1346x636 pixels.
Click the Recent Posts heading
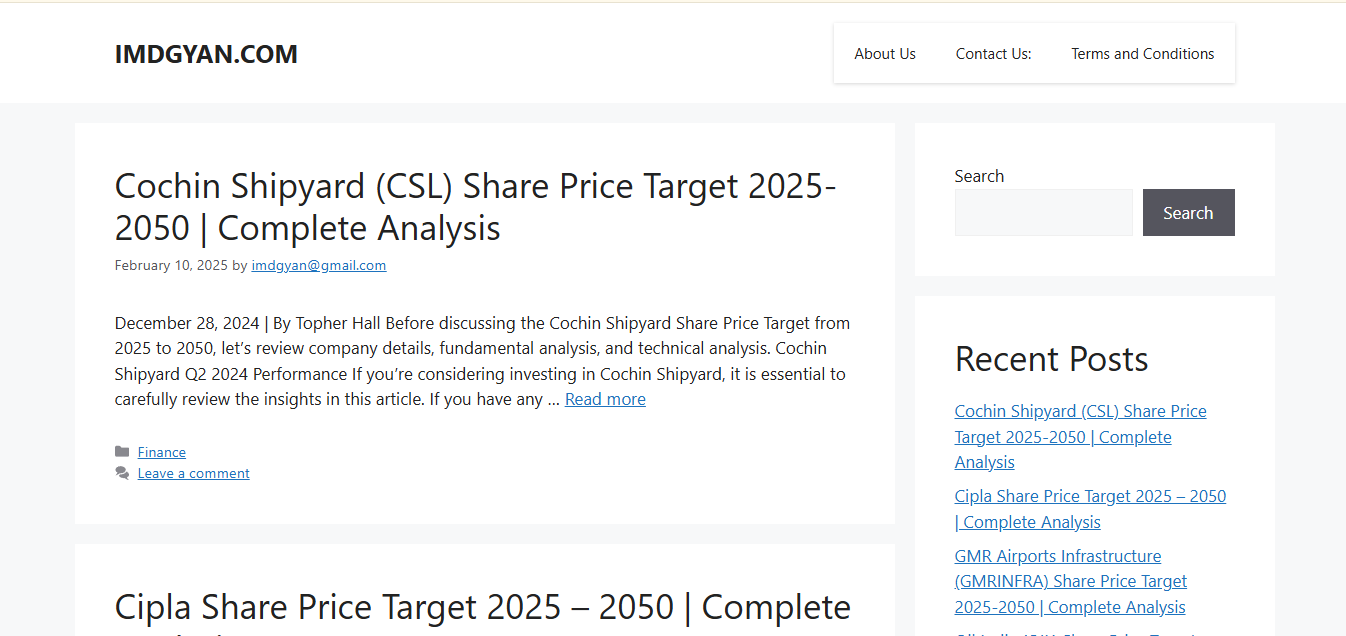[x=1052, y=359]
